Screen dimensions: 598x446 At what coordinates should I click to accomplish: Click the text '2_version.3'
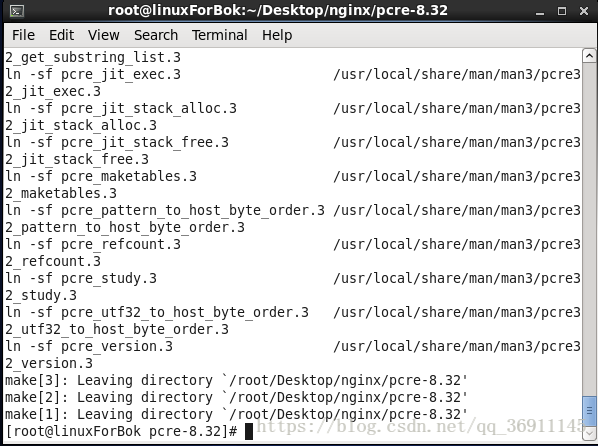pos(49,364)
